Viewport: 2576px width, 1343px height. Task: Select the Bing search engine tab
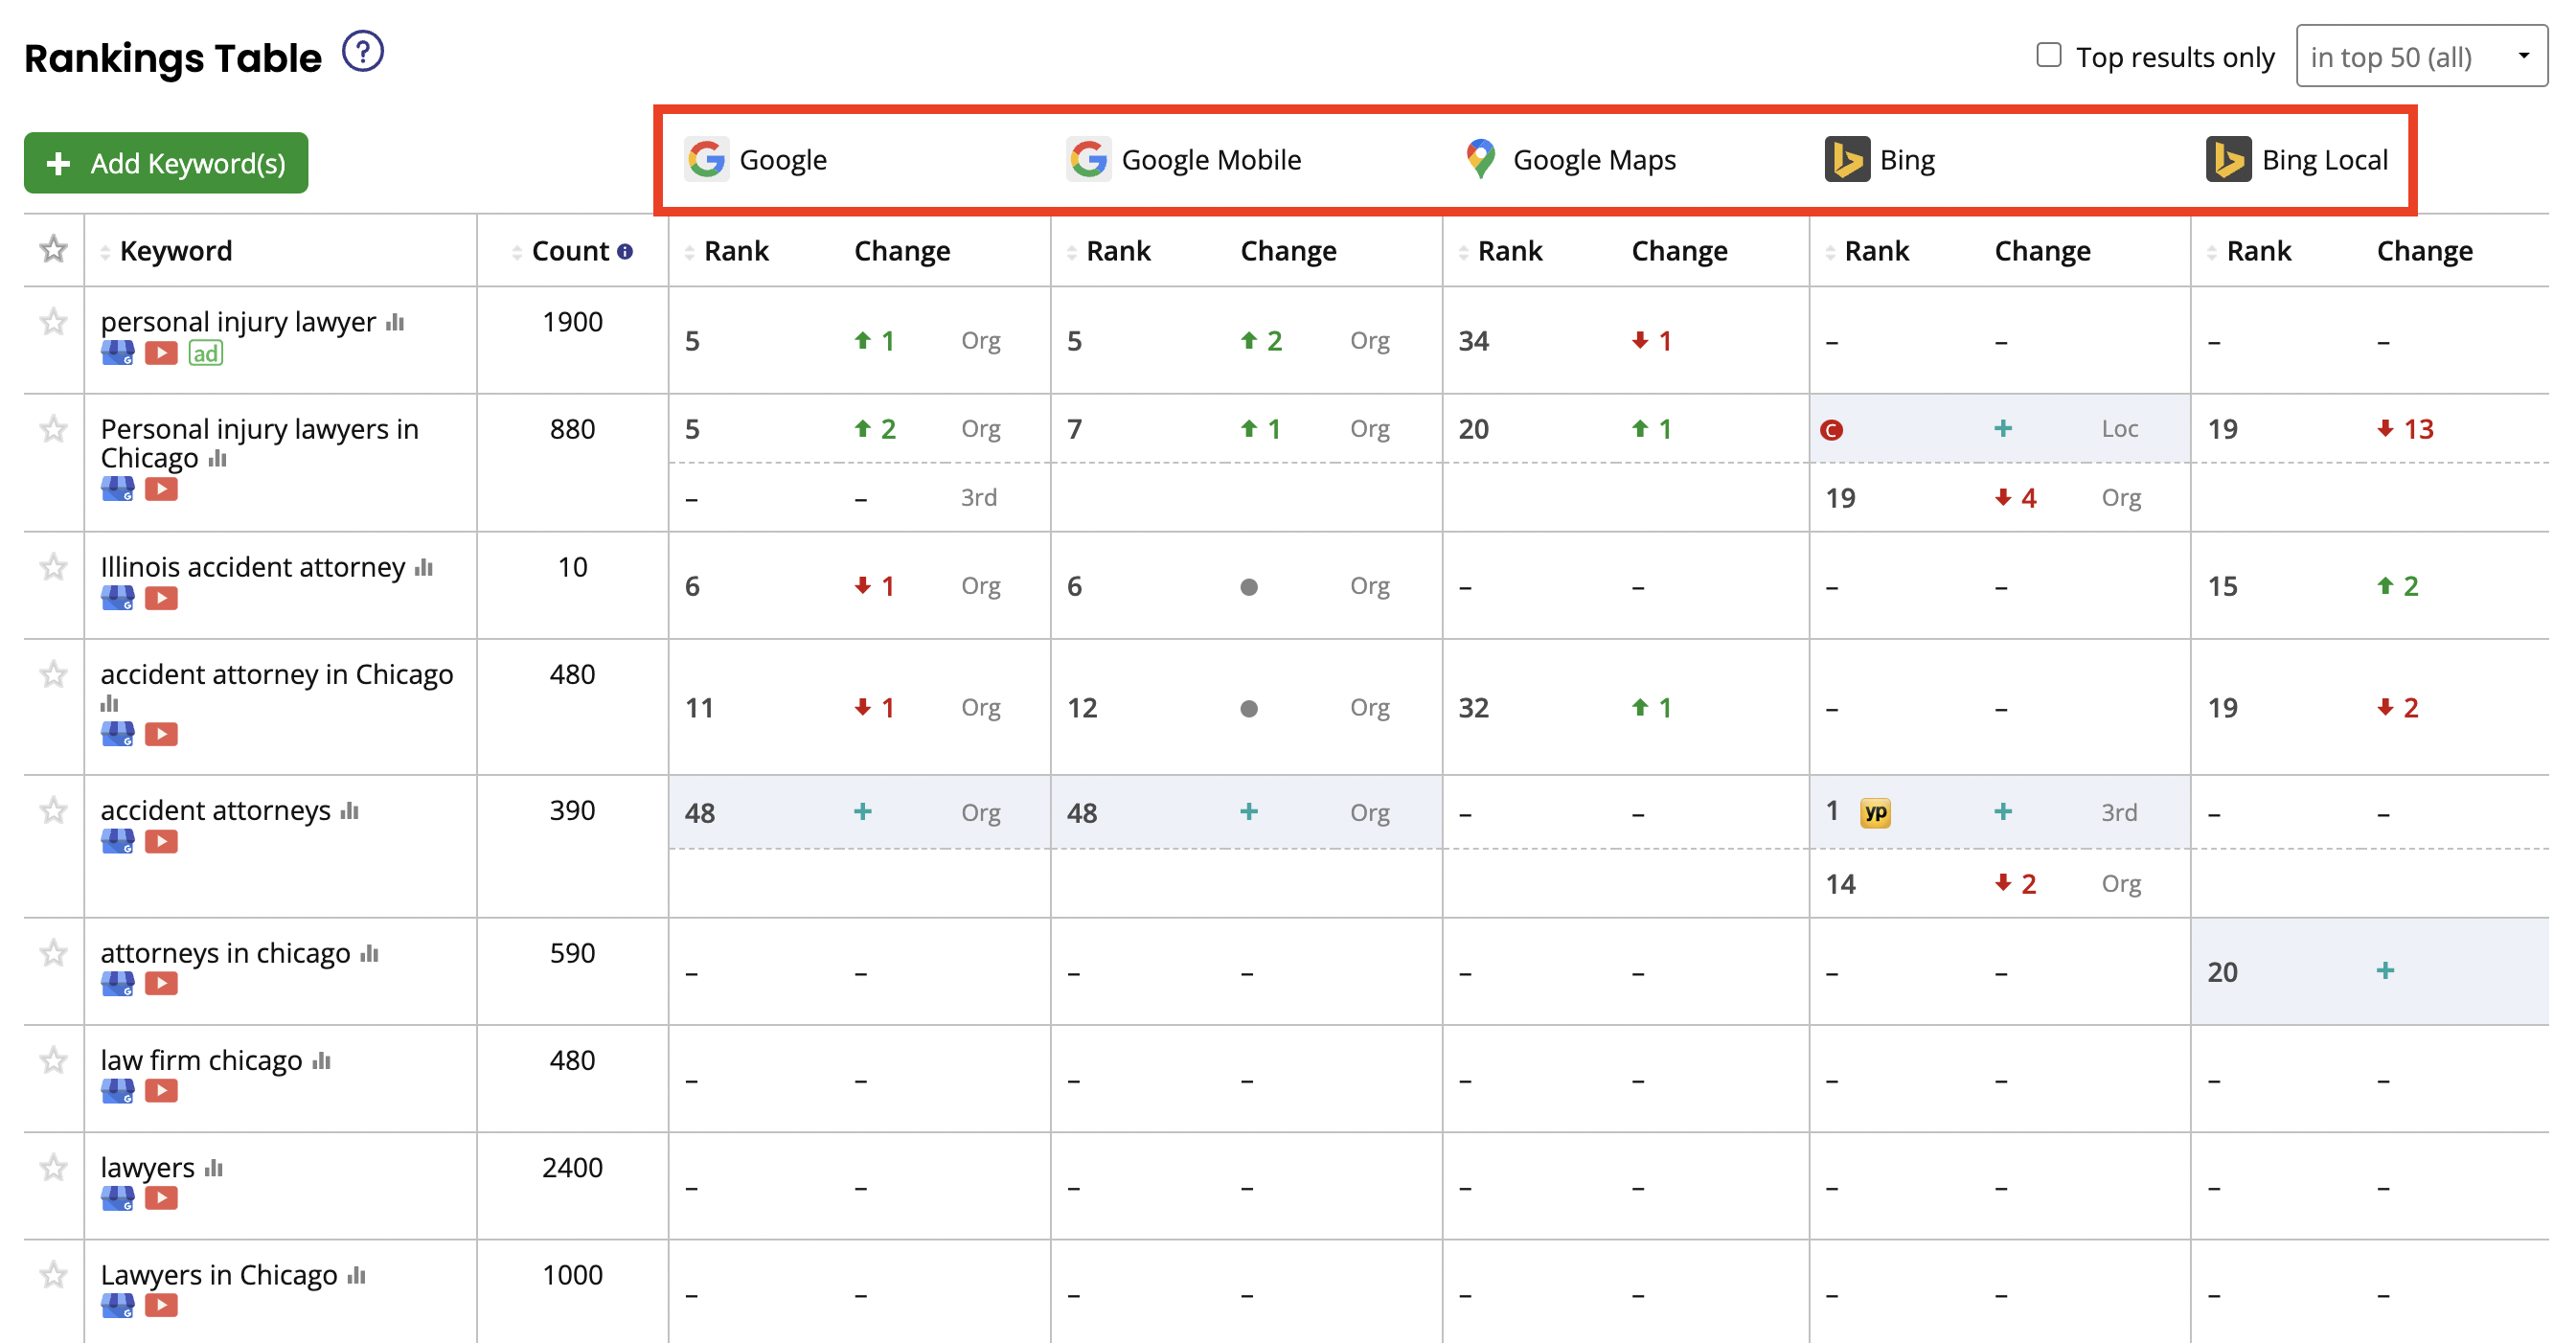(x=1880, y=159)
